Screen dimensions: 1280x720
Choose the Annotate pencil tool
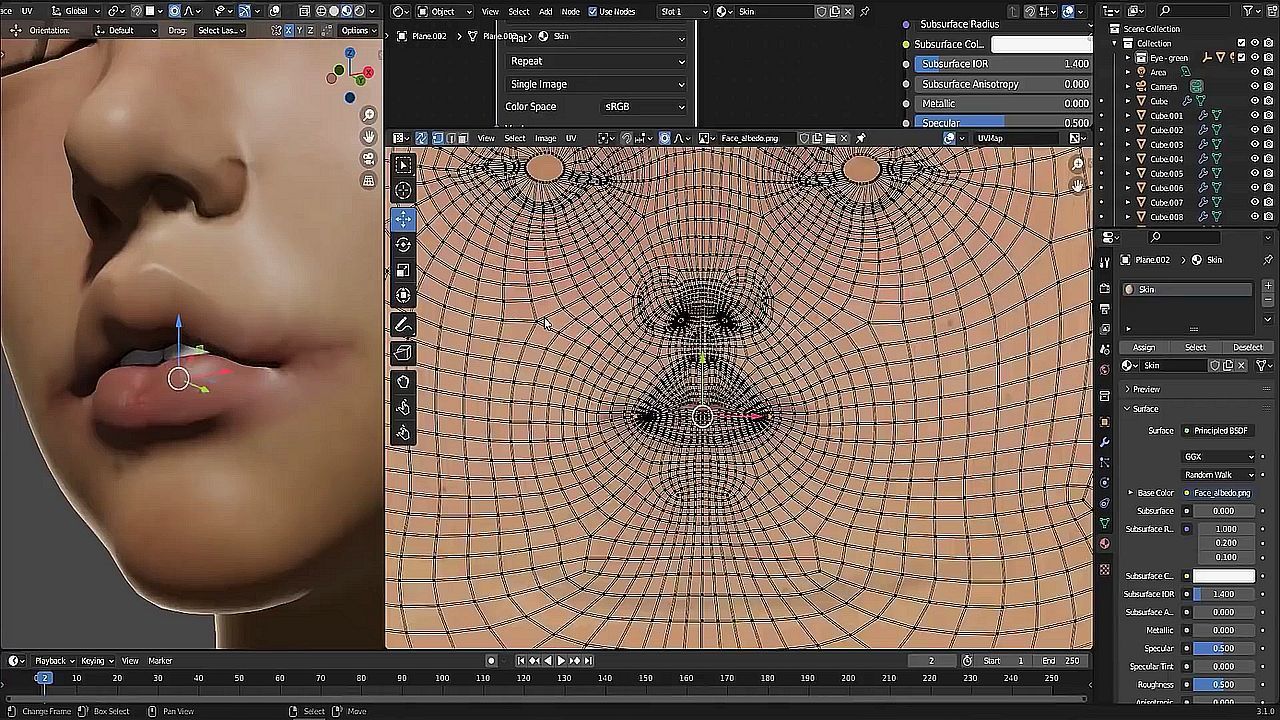point(403,325)
